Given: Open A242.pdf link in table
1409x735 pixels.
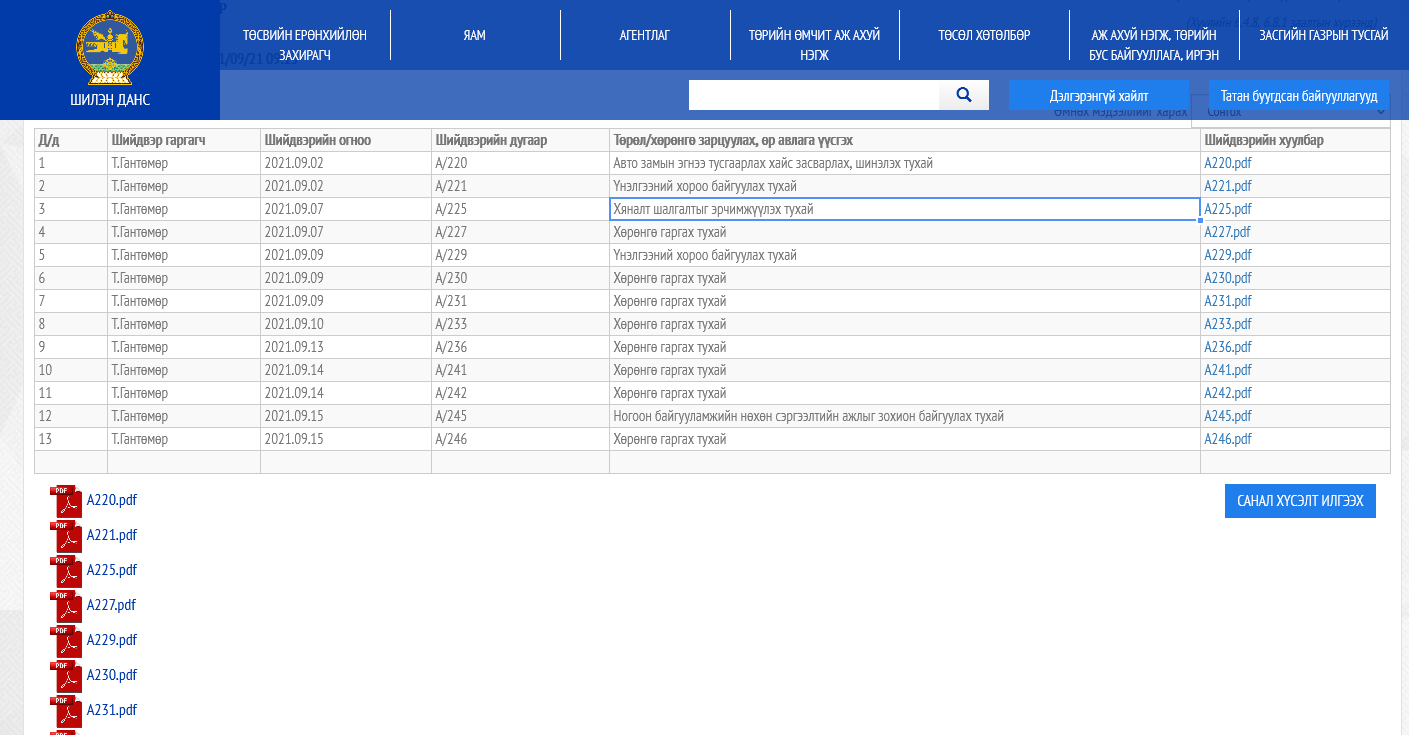Looking at the screenshot, I should tap(1228, 393).
